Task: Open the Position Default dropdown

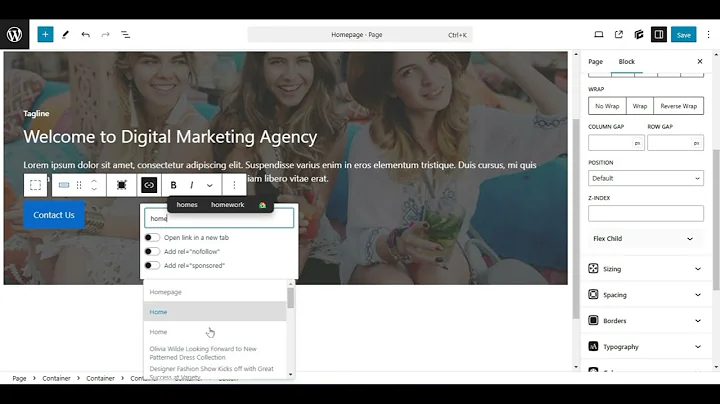Action: click(646, 178)
